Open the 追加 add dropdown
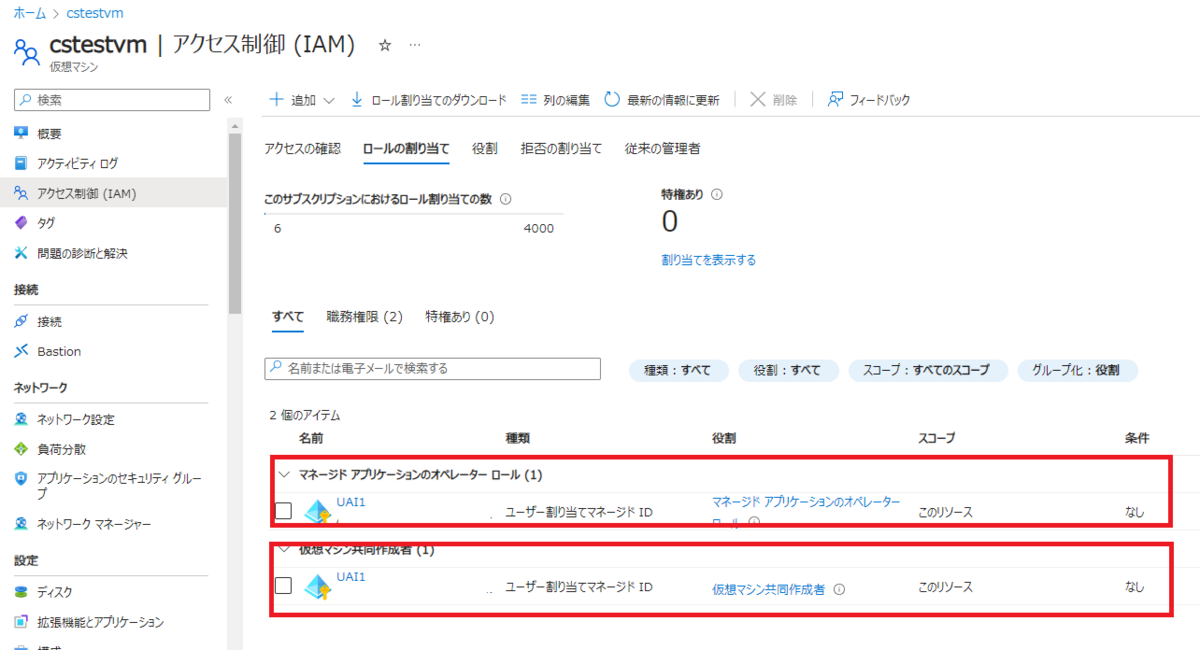 tap(302, 100)
